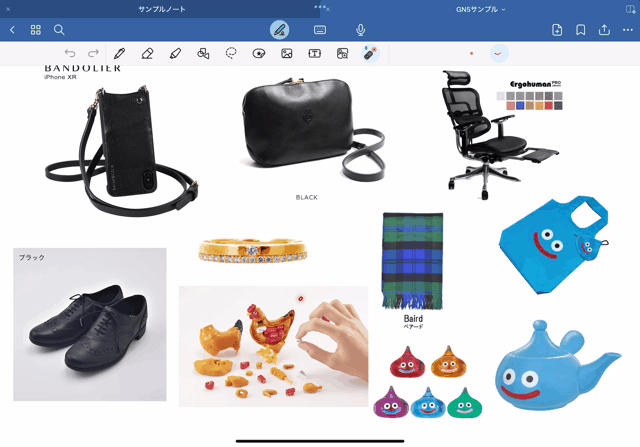Close the GN5サンプル tab
Screen dimensions: 640x447
click(328, 9)
